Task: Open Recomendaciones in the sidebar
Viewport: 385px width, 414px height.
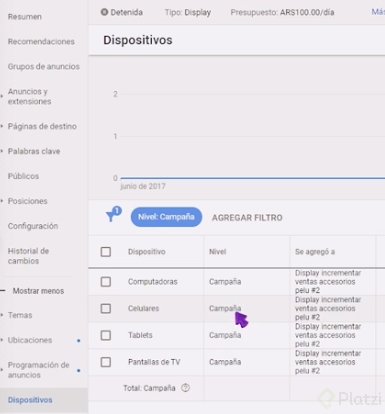Action: pyautogui.click(x=41, y=41)
